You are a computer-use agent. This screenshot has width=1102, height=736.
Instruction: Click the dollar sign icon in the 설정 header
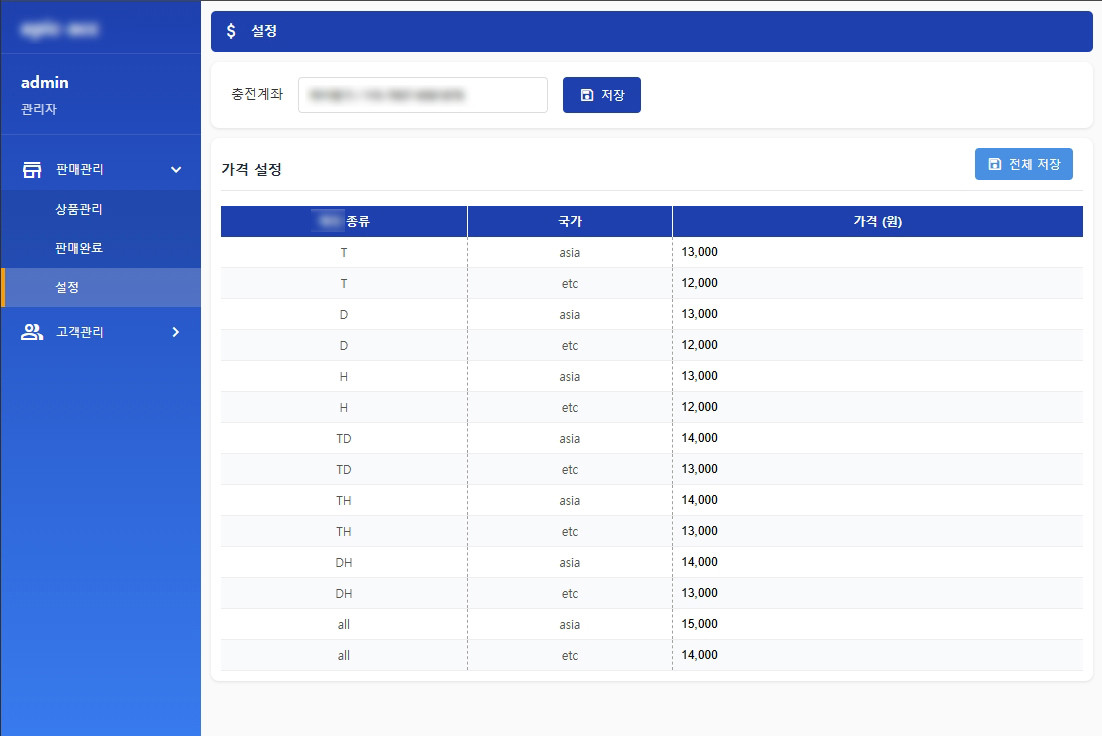[x=231, y=31]
